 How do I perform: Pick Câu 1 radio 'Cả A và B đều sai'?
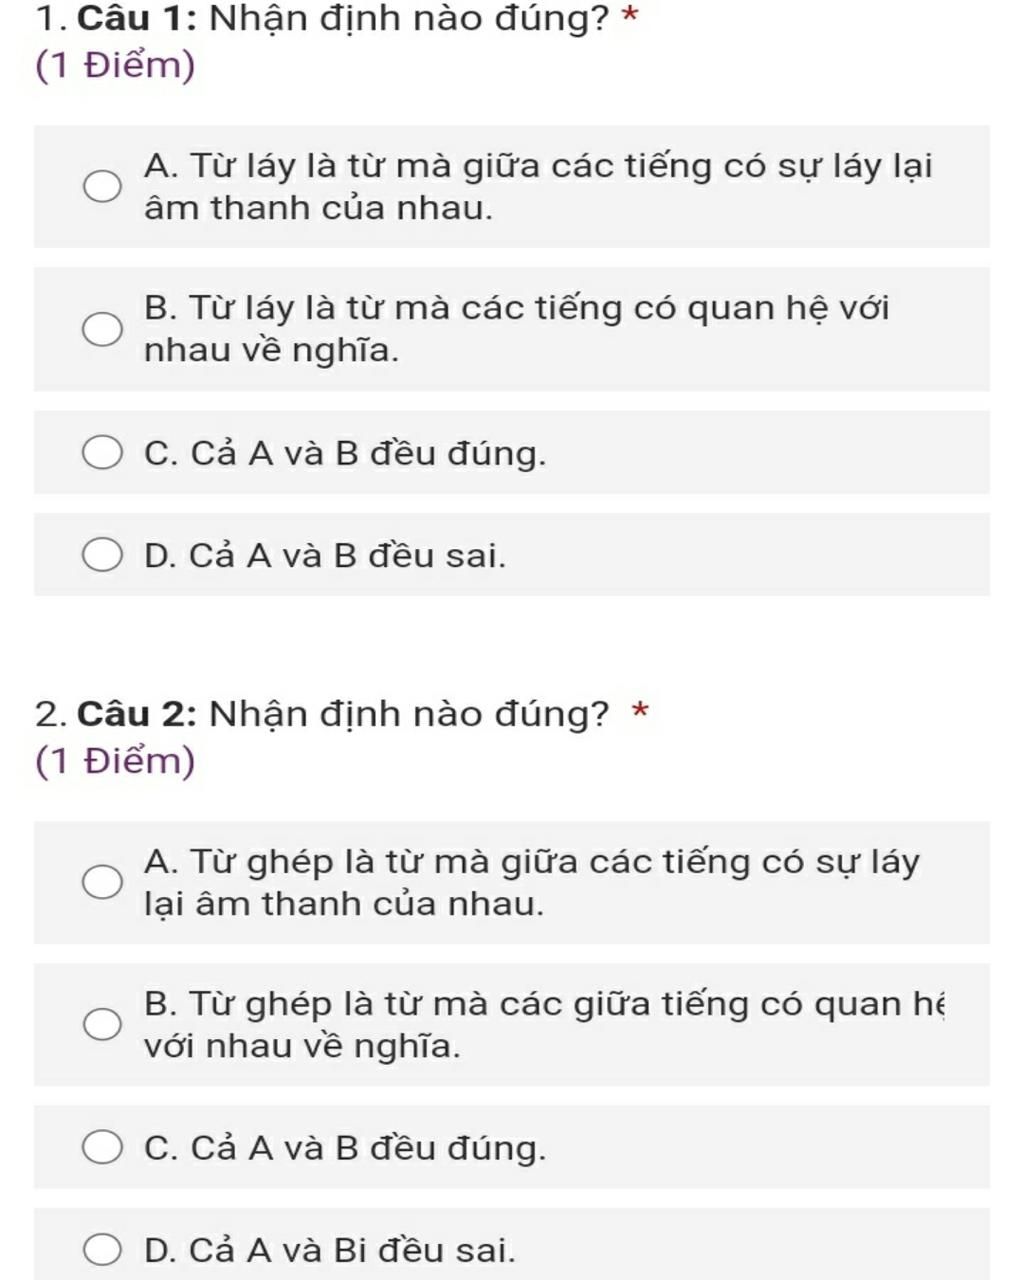[101, 554]
